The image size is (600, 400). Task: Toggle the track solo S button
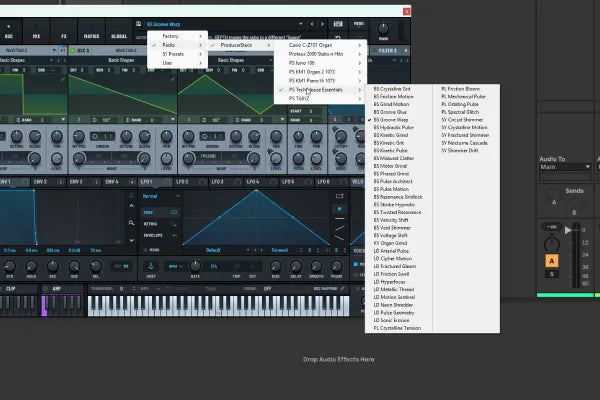pos(551,274)
